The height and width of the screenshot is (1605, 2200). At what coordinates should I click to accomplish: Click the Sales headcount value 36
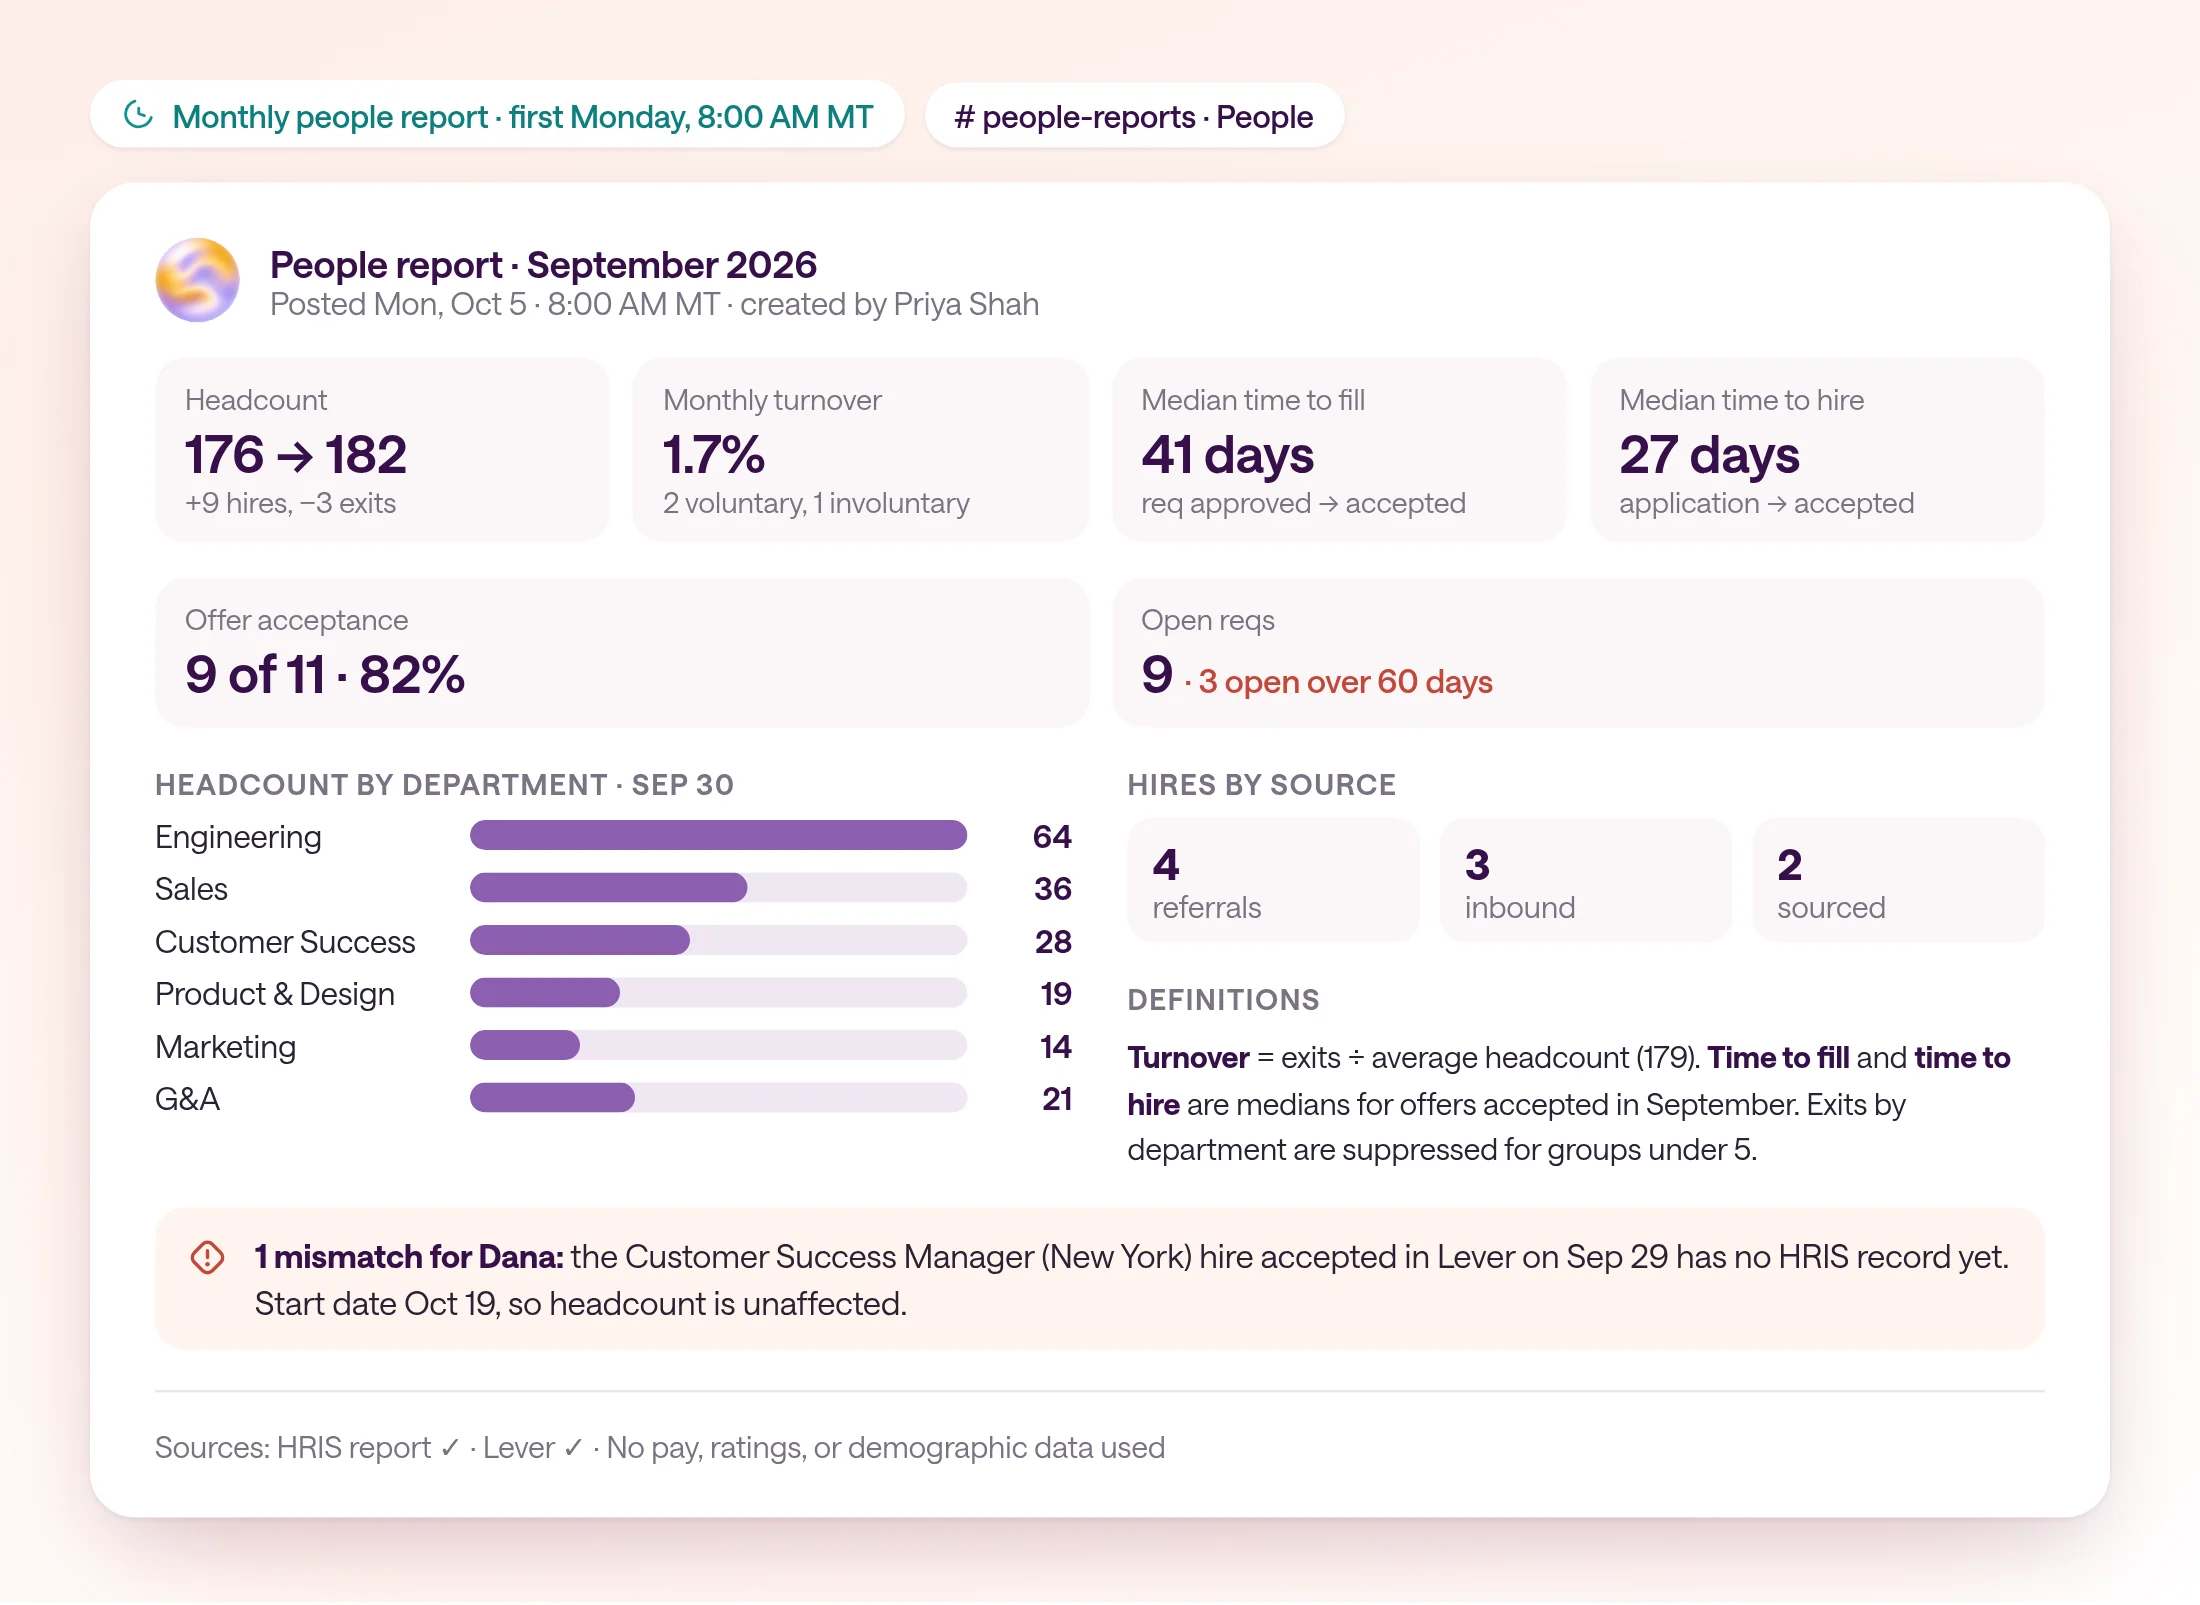(1052, 888)
